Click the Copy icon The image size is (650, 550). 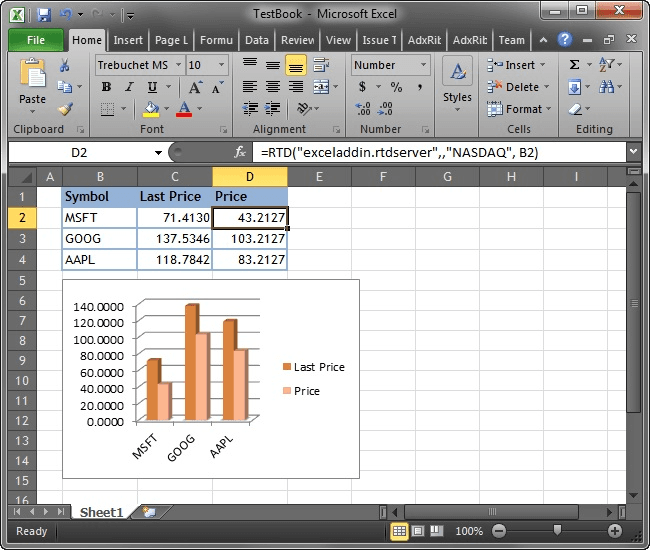point(65,87)
